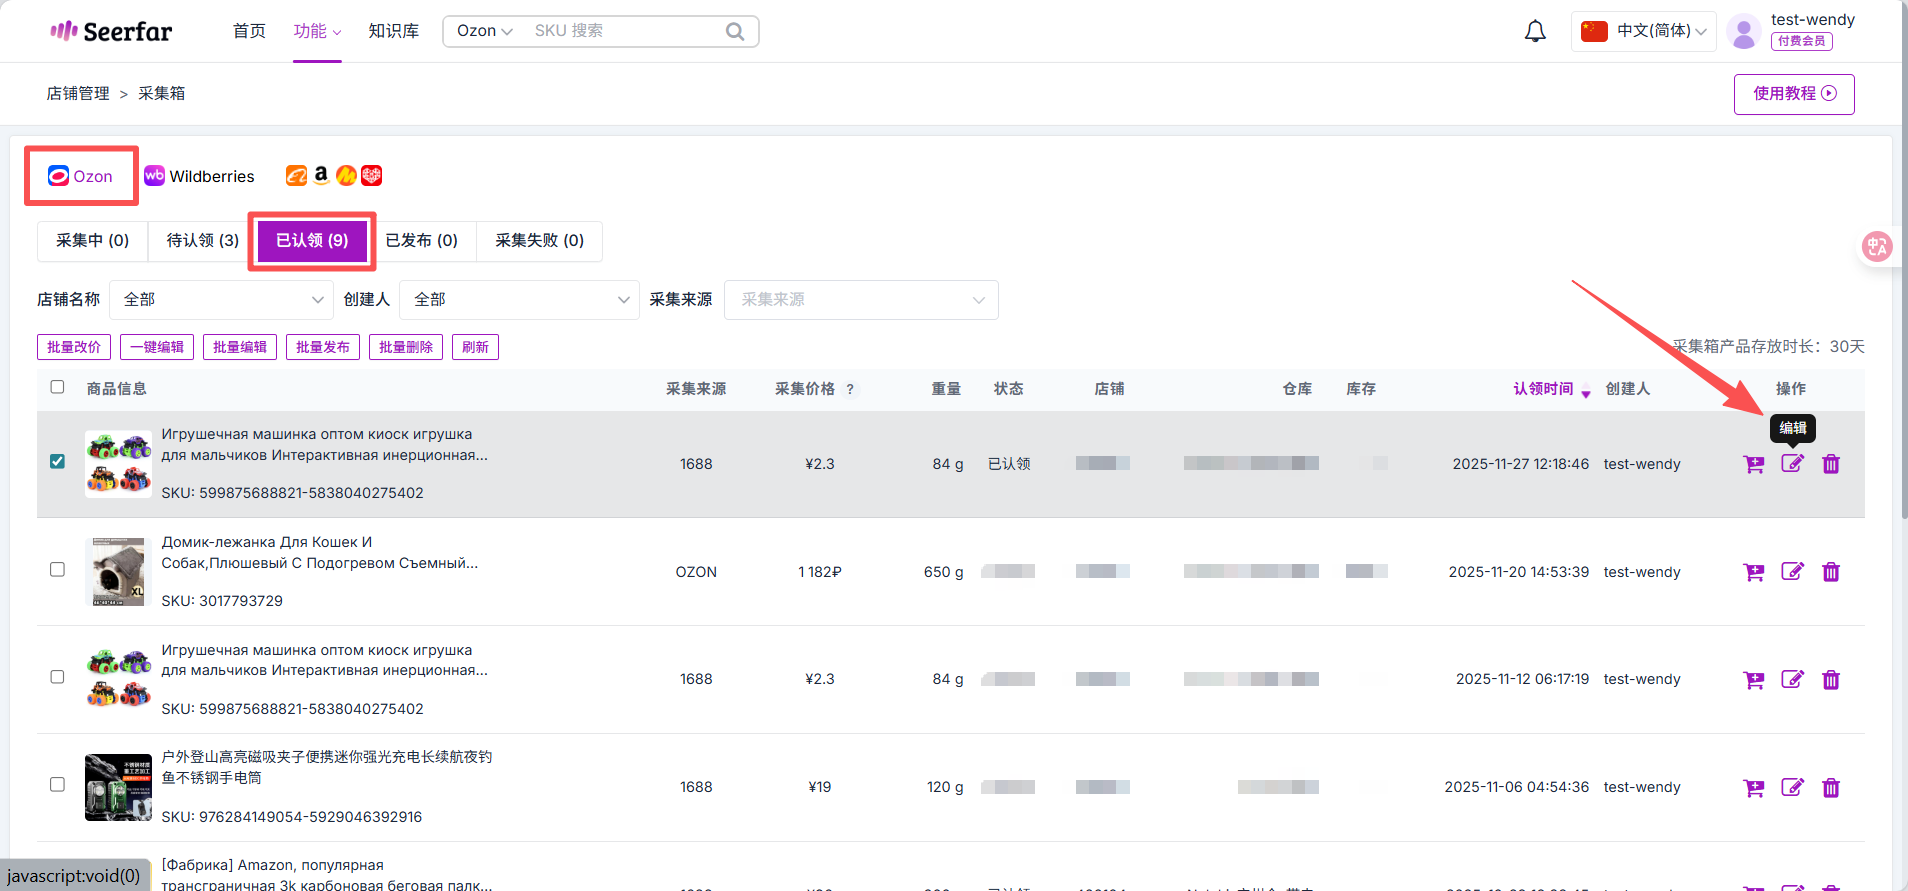1908x891 pixels.
Task: Click the SKU 搜索 input field
Action: [x=625, y=31]
